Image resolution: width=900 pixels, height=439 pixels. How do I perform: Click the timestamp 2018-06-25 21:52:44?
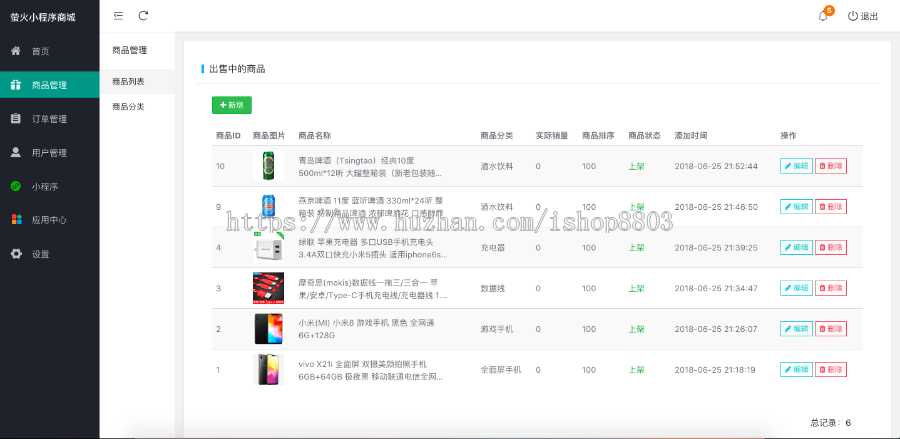pos(716,166)
